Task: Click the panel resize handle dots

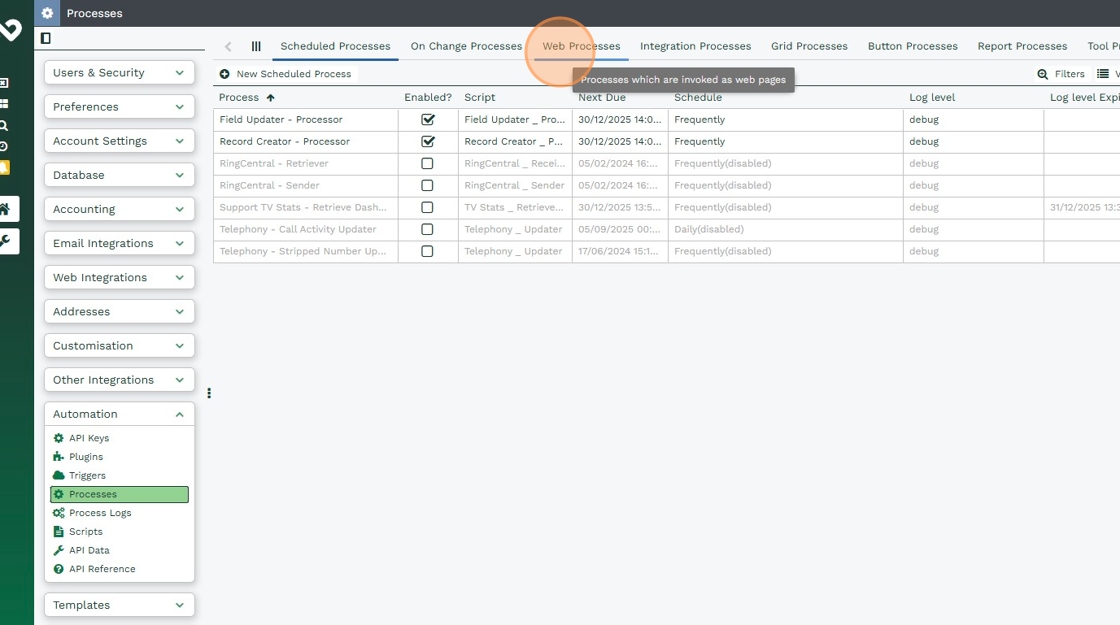Action: (209, 393)
